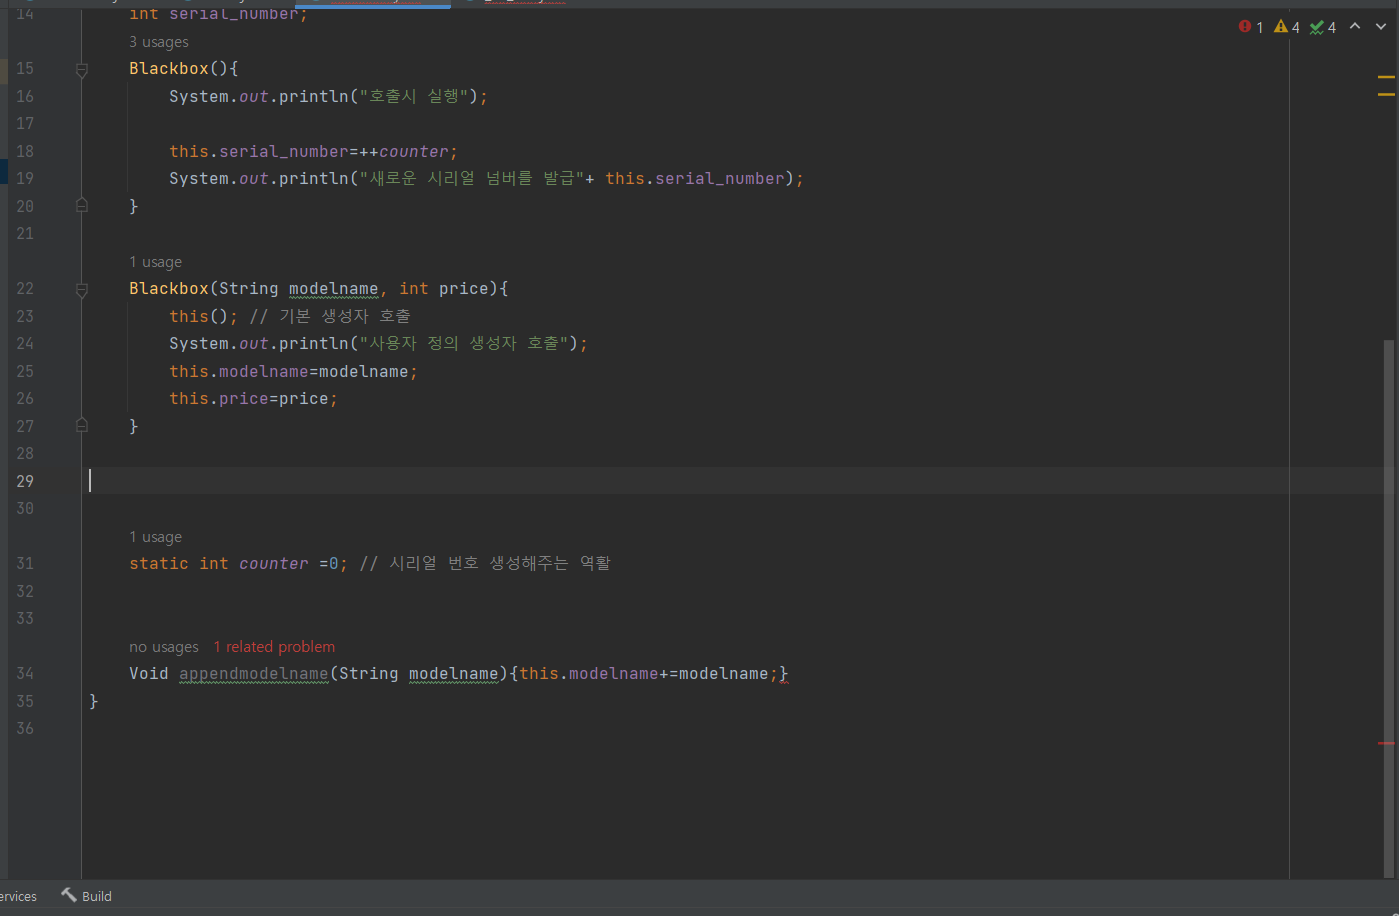This screenshot has height=916, width=1399.
Task: Click the string "사용자 정의 생성자 호출"
Action: point(464,343)
